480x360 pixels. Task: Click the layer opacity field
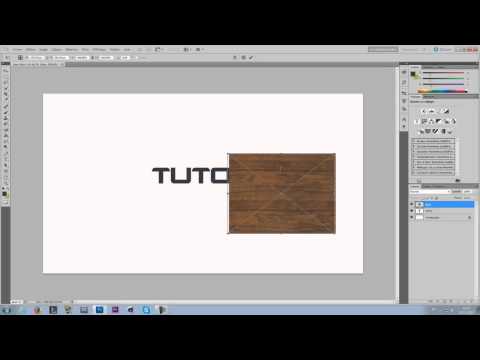click(x=467, y=192)
